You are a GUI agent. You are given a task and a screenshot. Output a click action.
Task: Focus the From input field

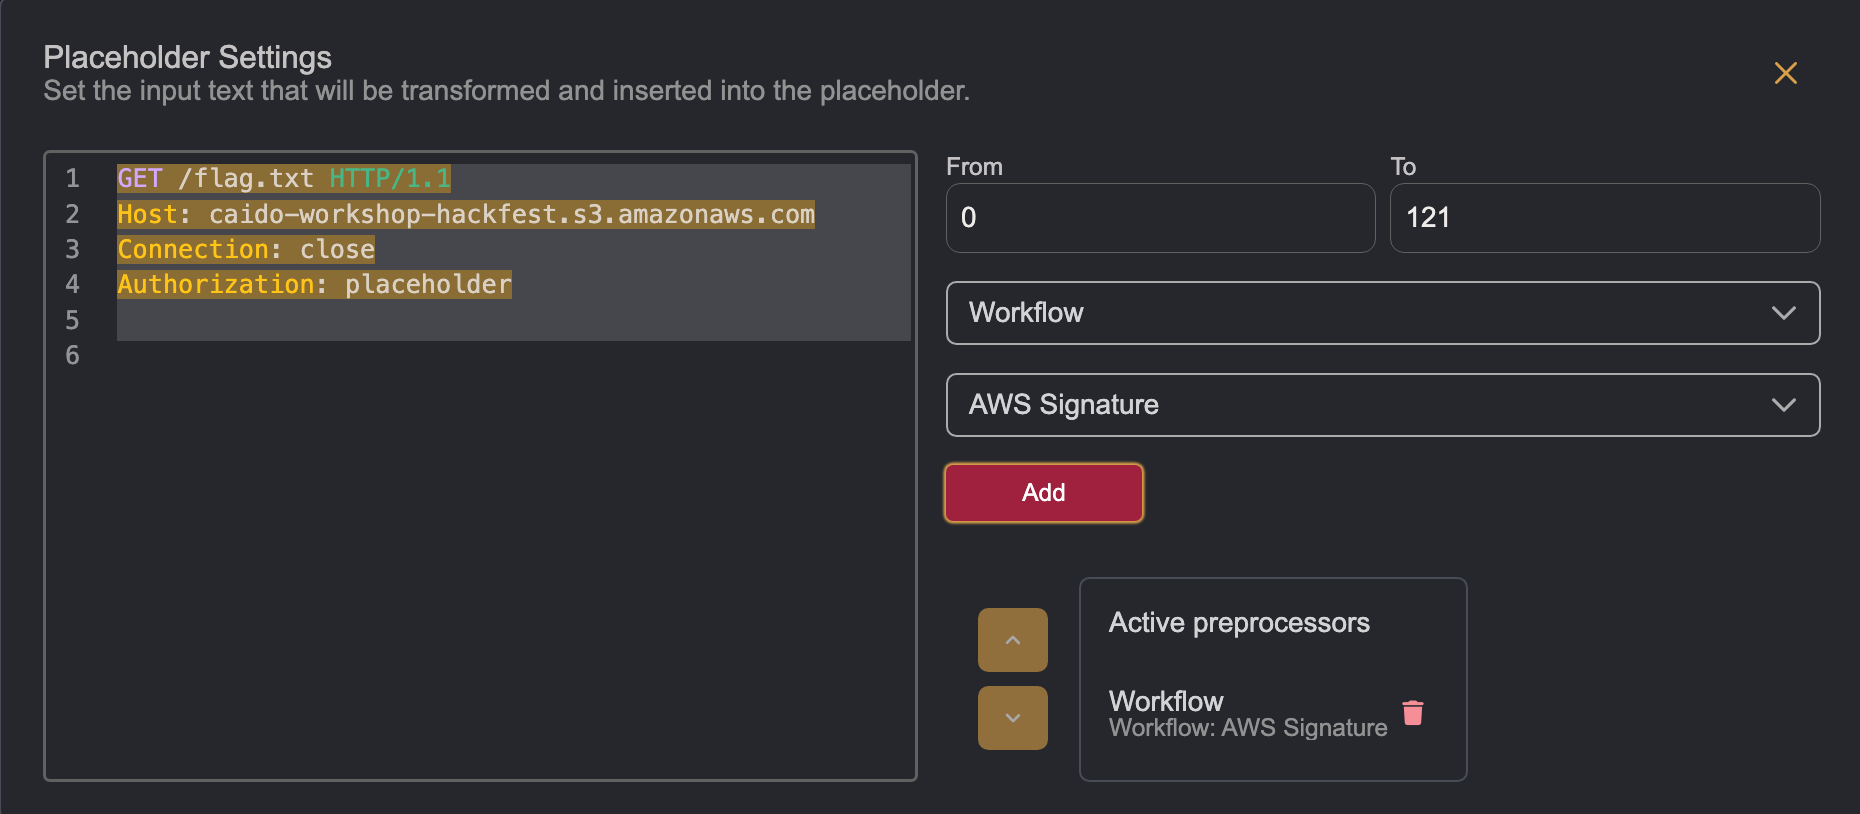tap(1161, 218)
